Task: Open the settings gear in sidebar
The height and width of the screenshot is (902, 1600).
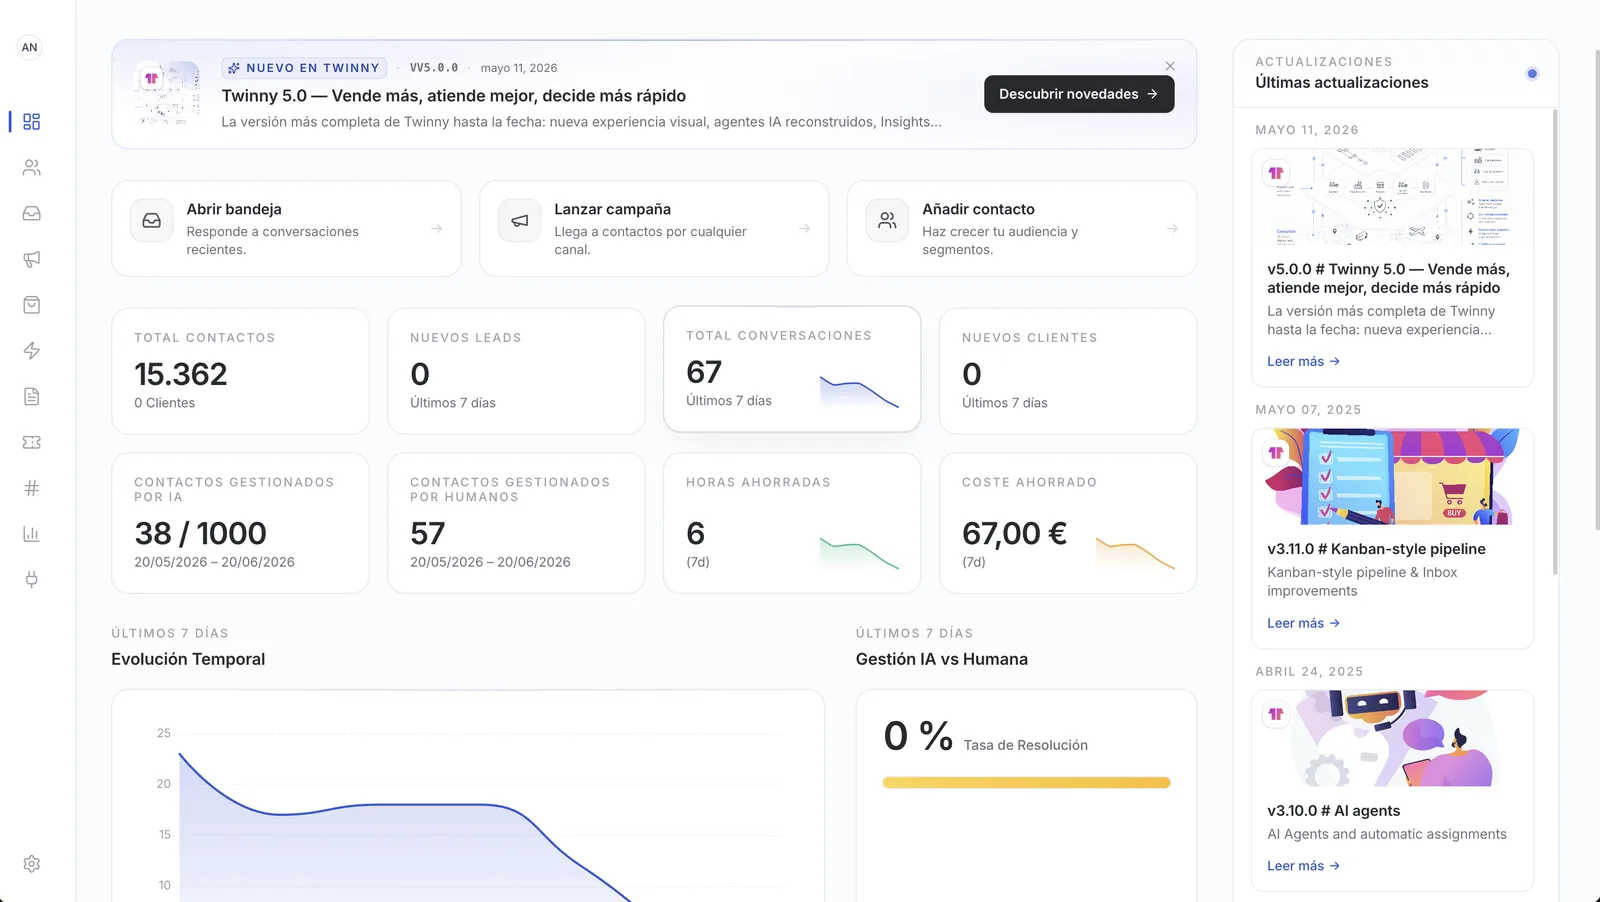Action: [32, 864]
